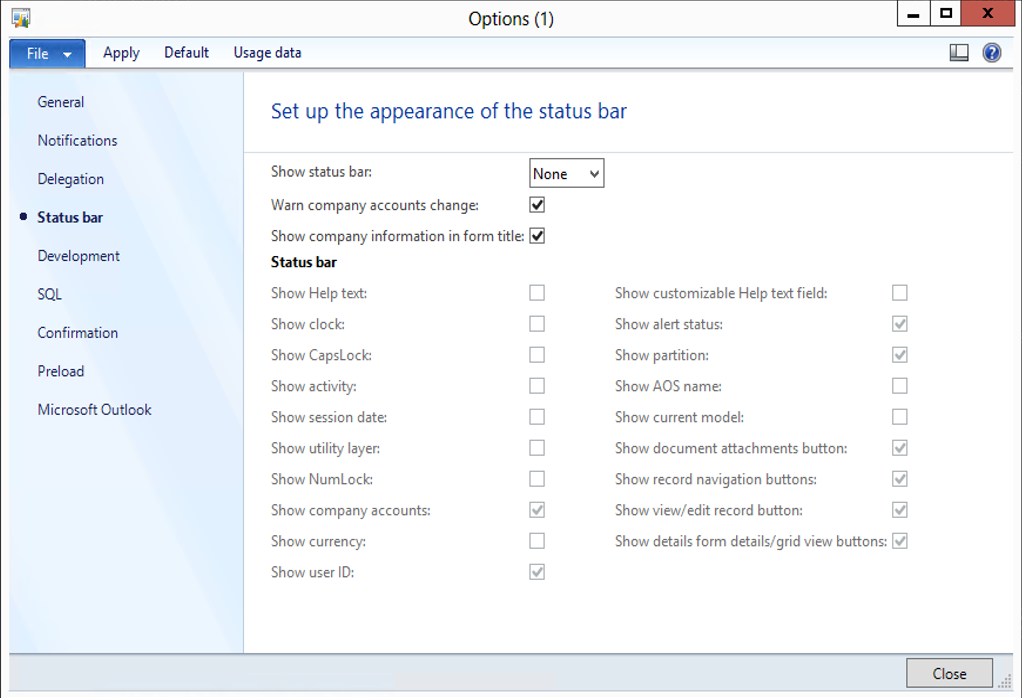Screen dimensions: 1022x698
Task: Click the Help question mark icon
Action: pos(991,53)
